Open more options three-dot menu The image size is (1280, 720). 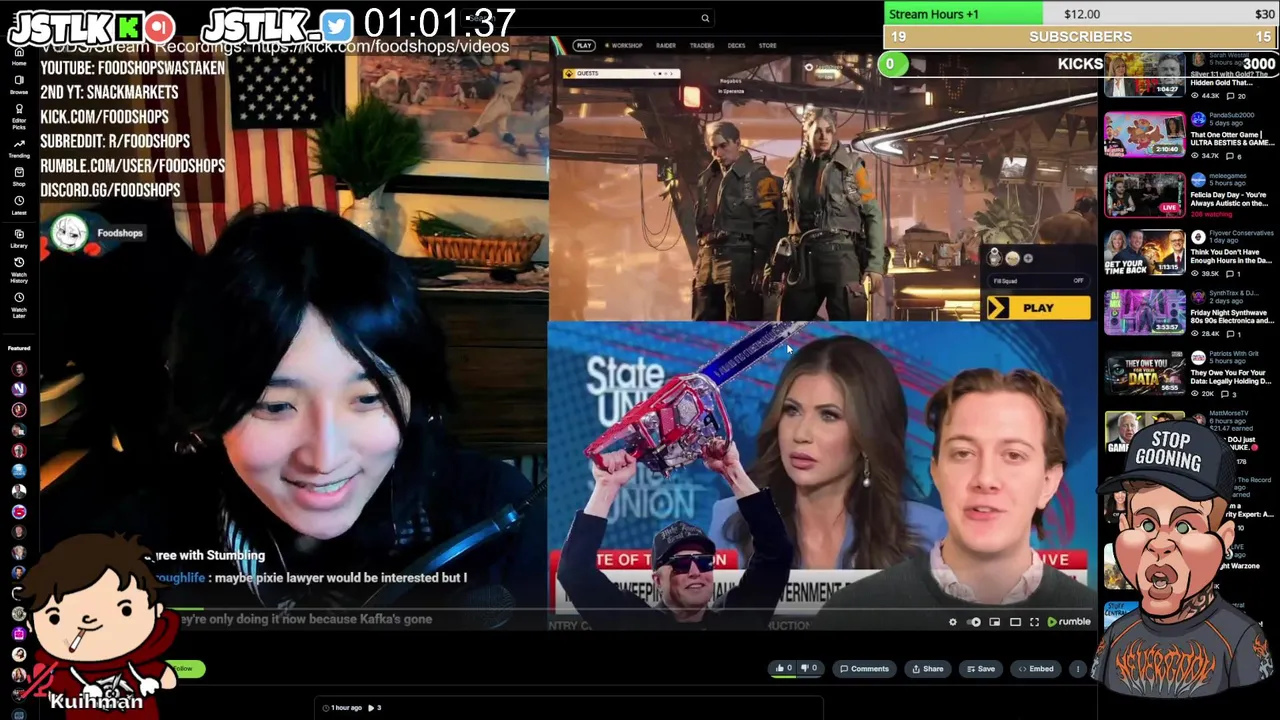pos(1078,668)
